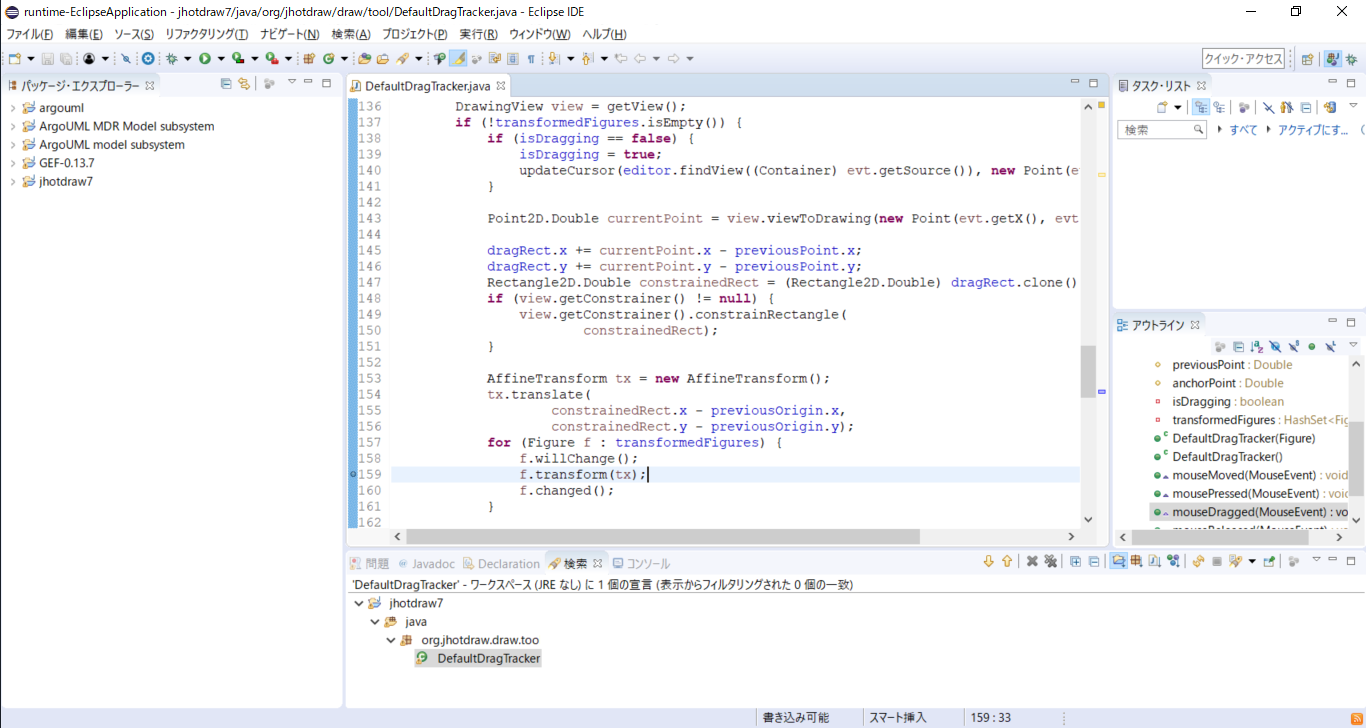Select isDragging : boolean in Outline
This screenshot has width=1366, height=728.
1228,401
